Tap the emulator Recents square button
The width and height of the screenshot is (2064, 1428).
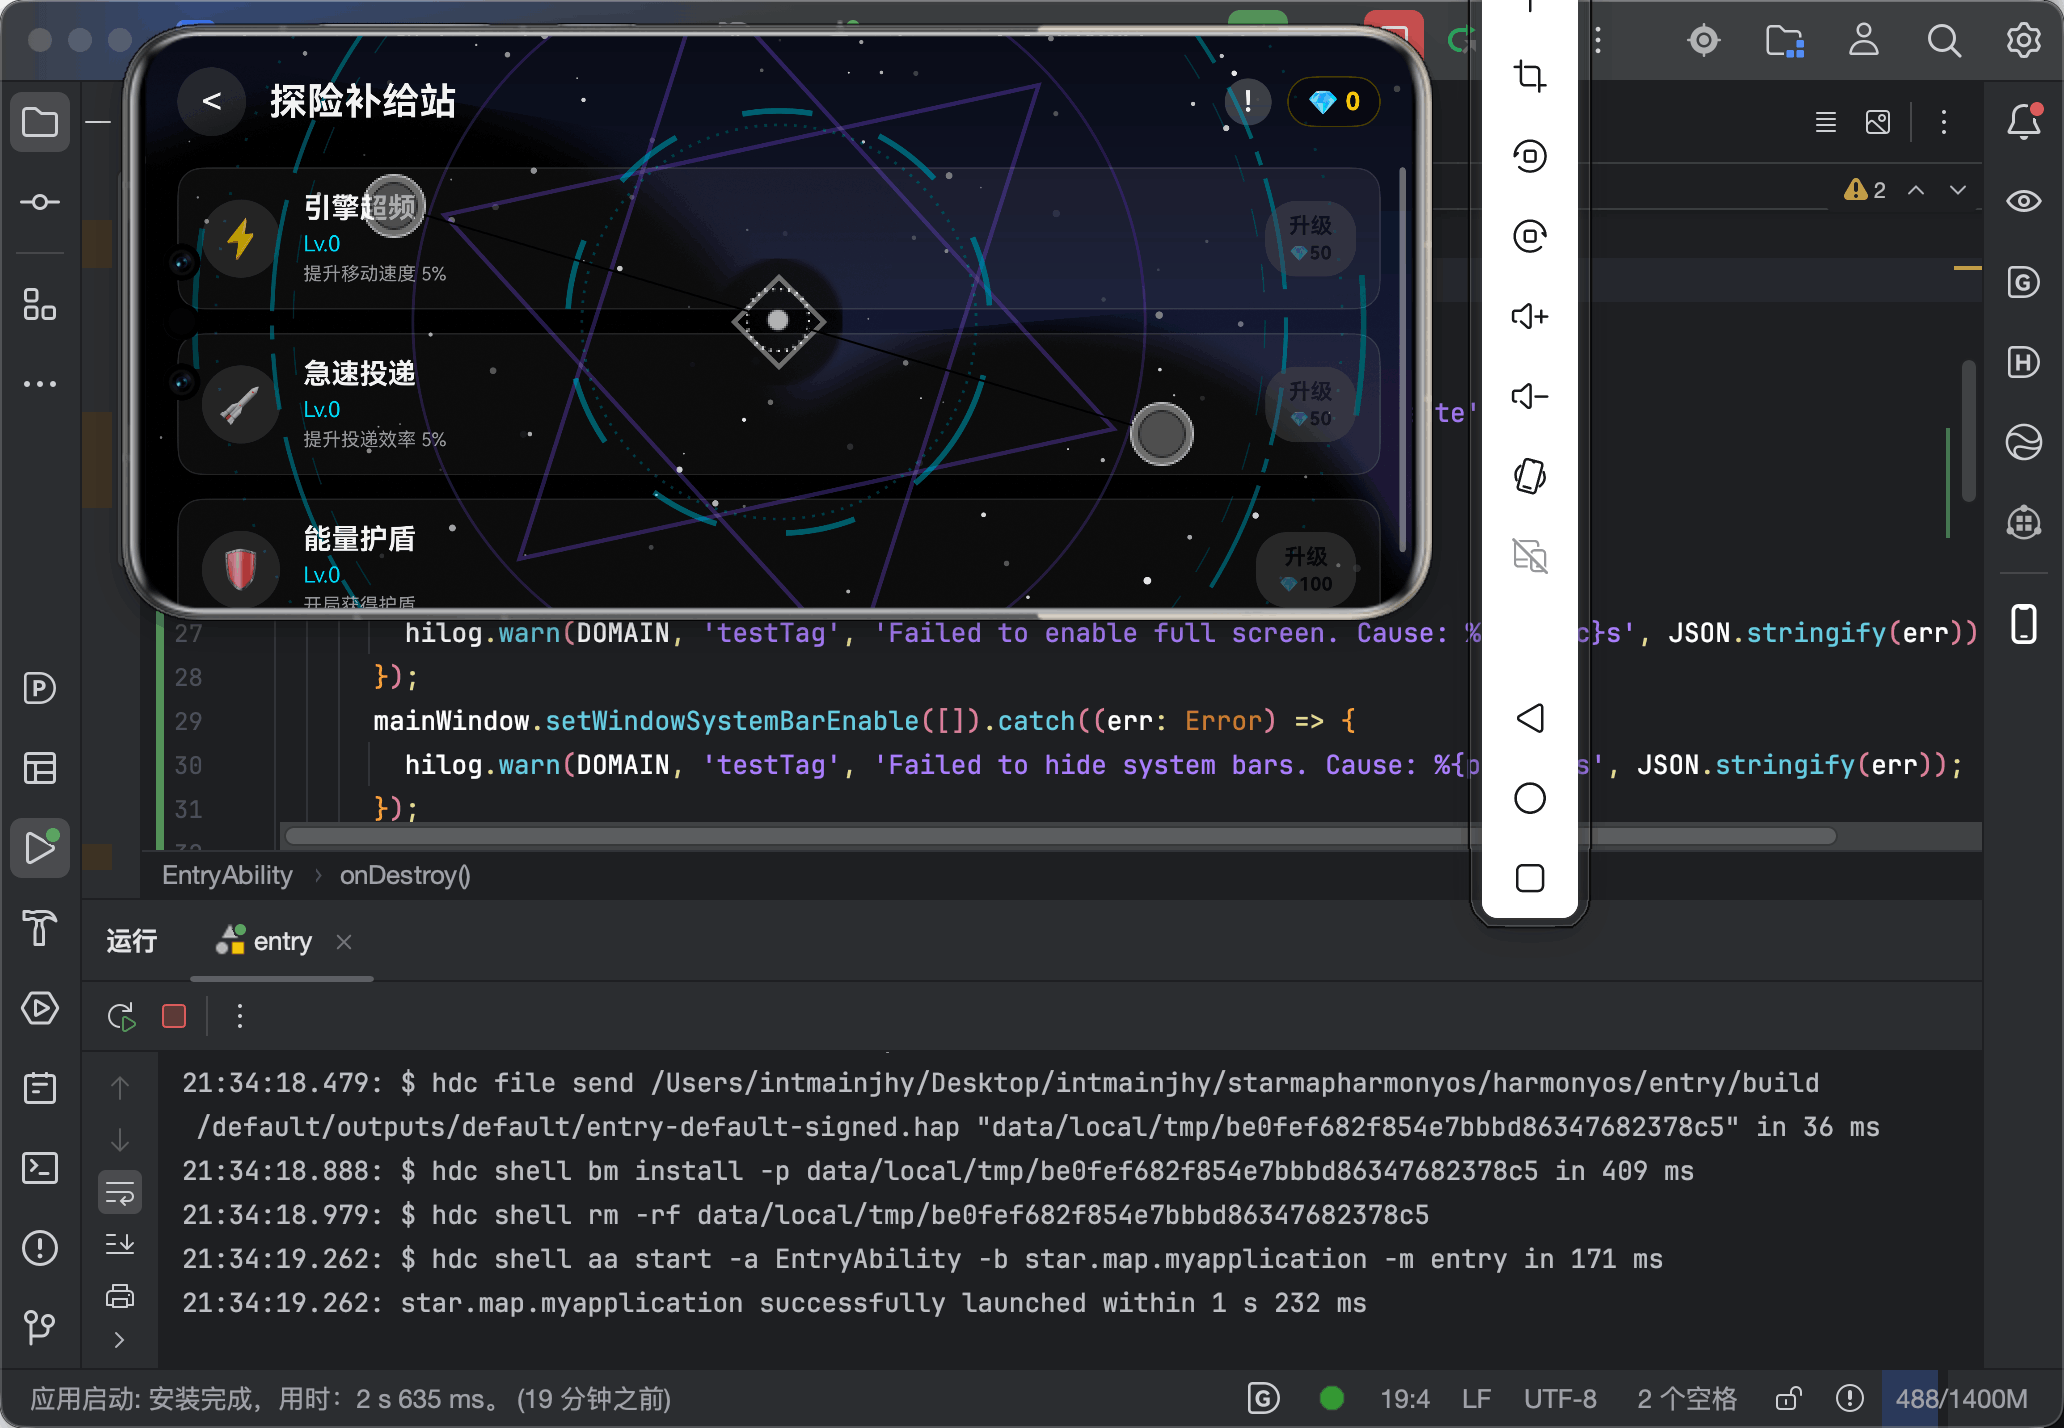(1530, 878)
